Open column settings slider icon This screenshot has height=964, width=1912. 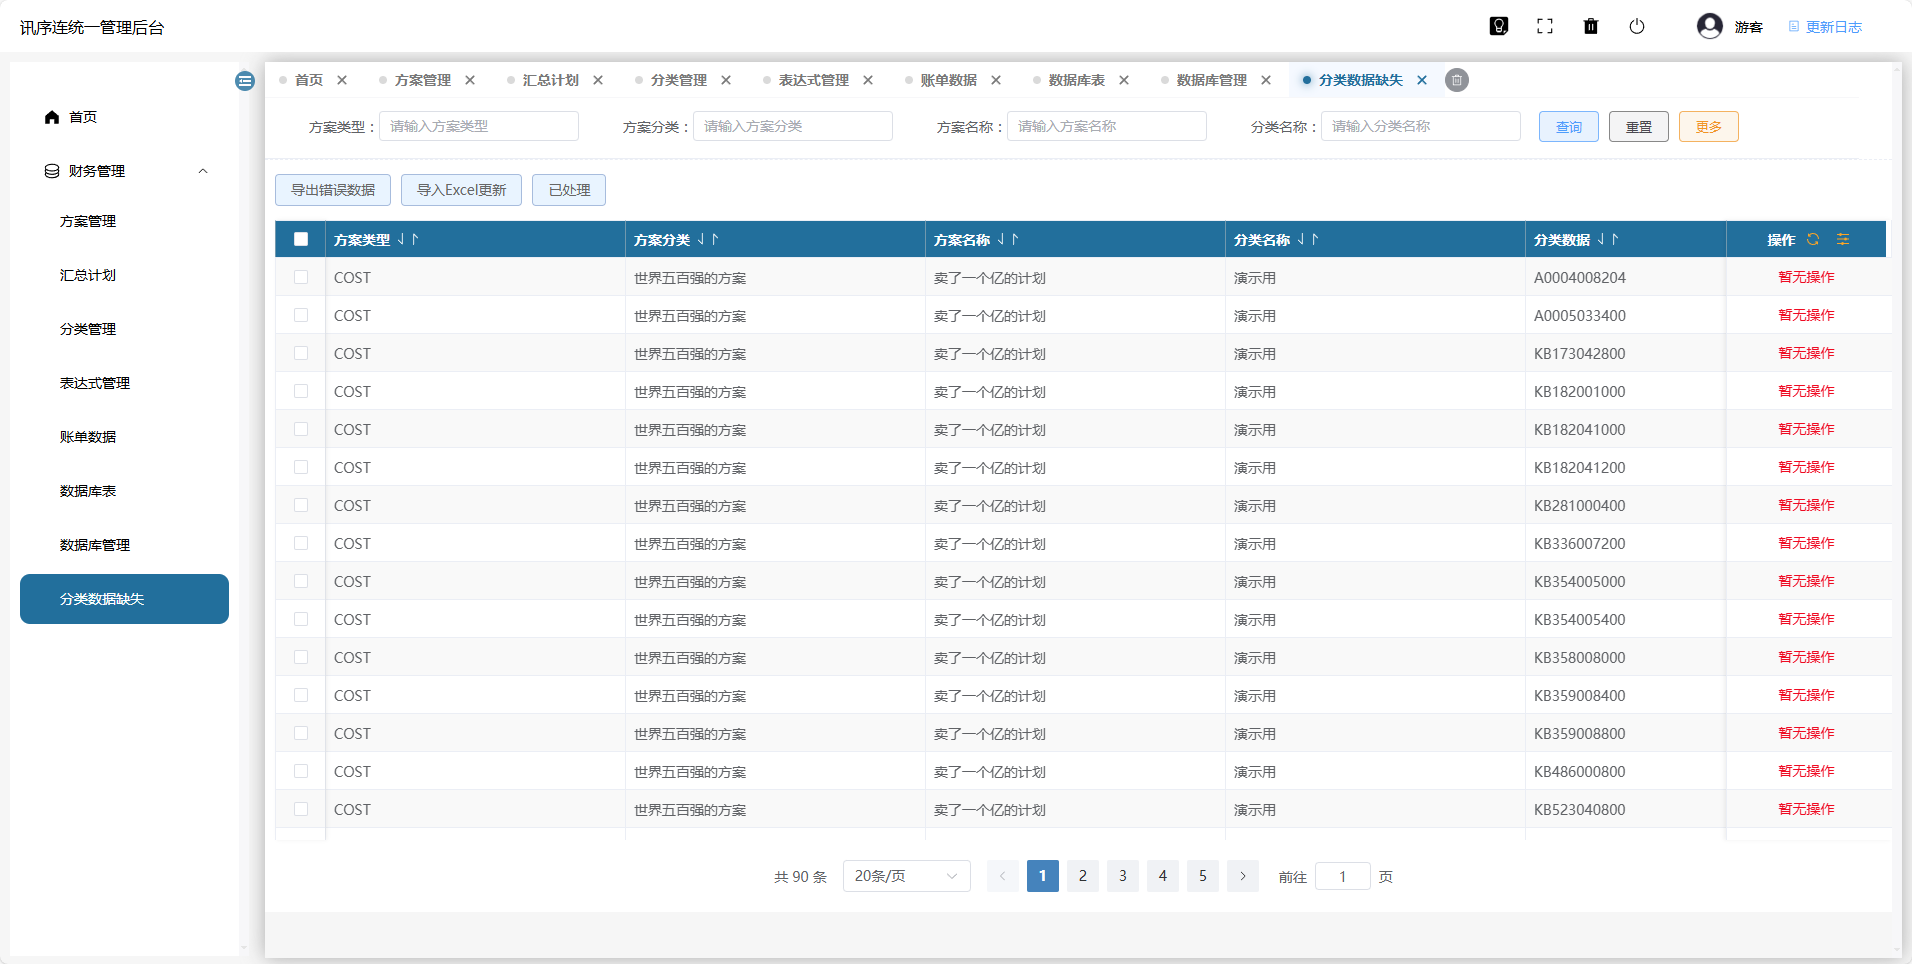pyautogui.click(x=1843, y=240)
